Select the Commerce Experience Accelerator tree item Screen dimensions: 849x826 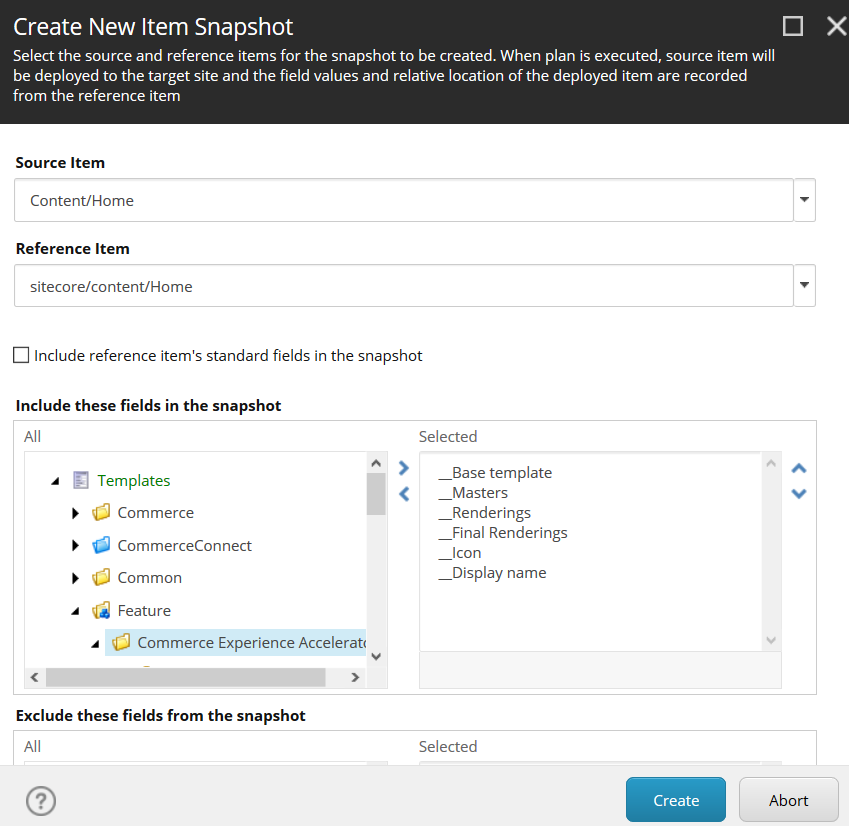[x=252, y=643]
